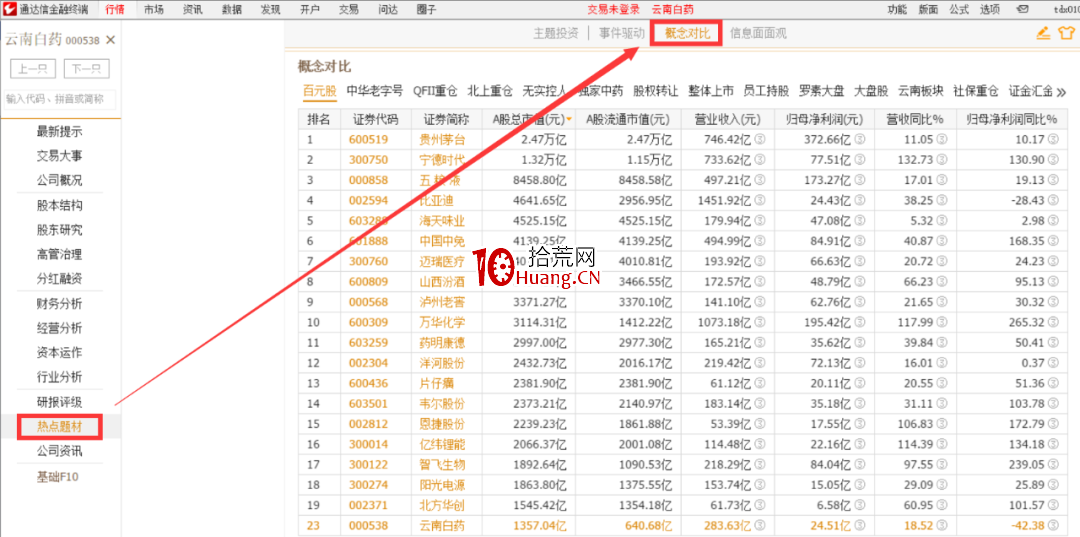Viewport: 1080px width, 537px height.
Task: Click the info circle beside 372.66亿
Action: coord(860,140)
